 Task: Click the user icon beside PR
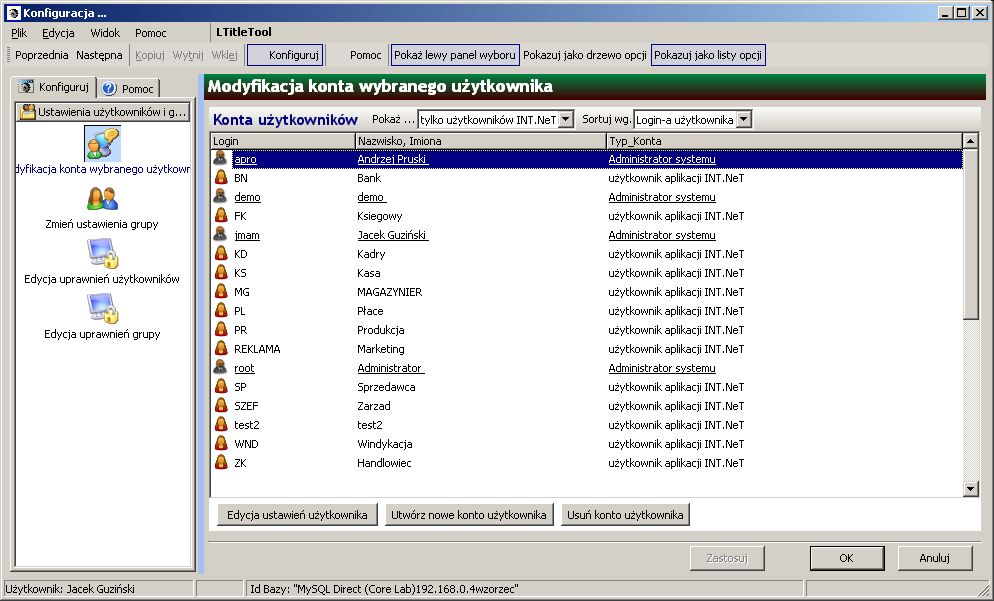tap(221, 330)
